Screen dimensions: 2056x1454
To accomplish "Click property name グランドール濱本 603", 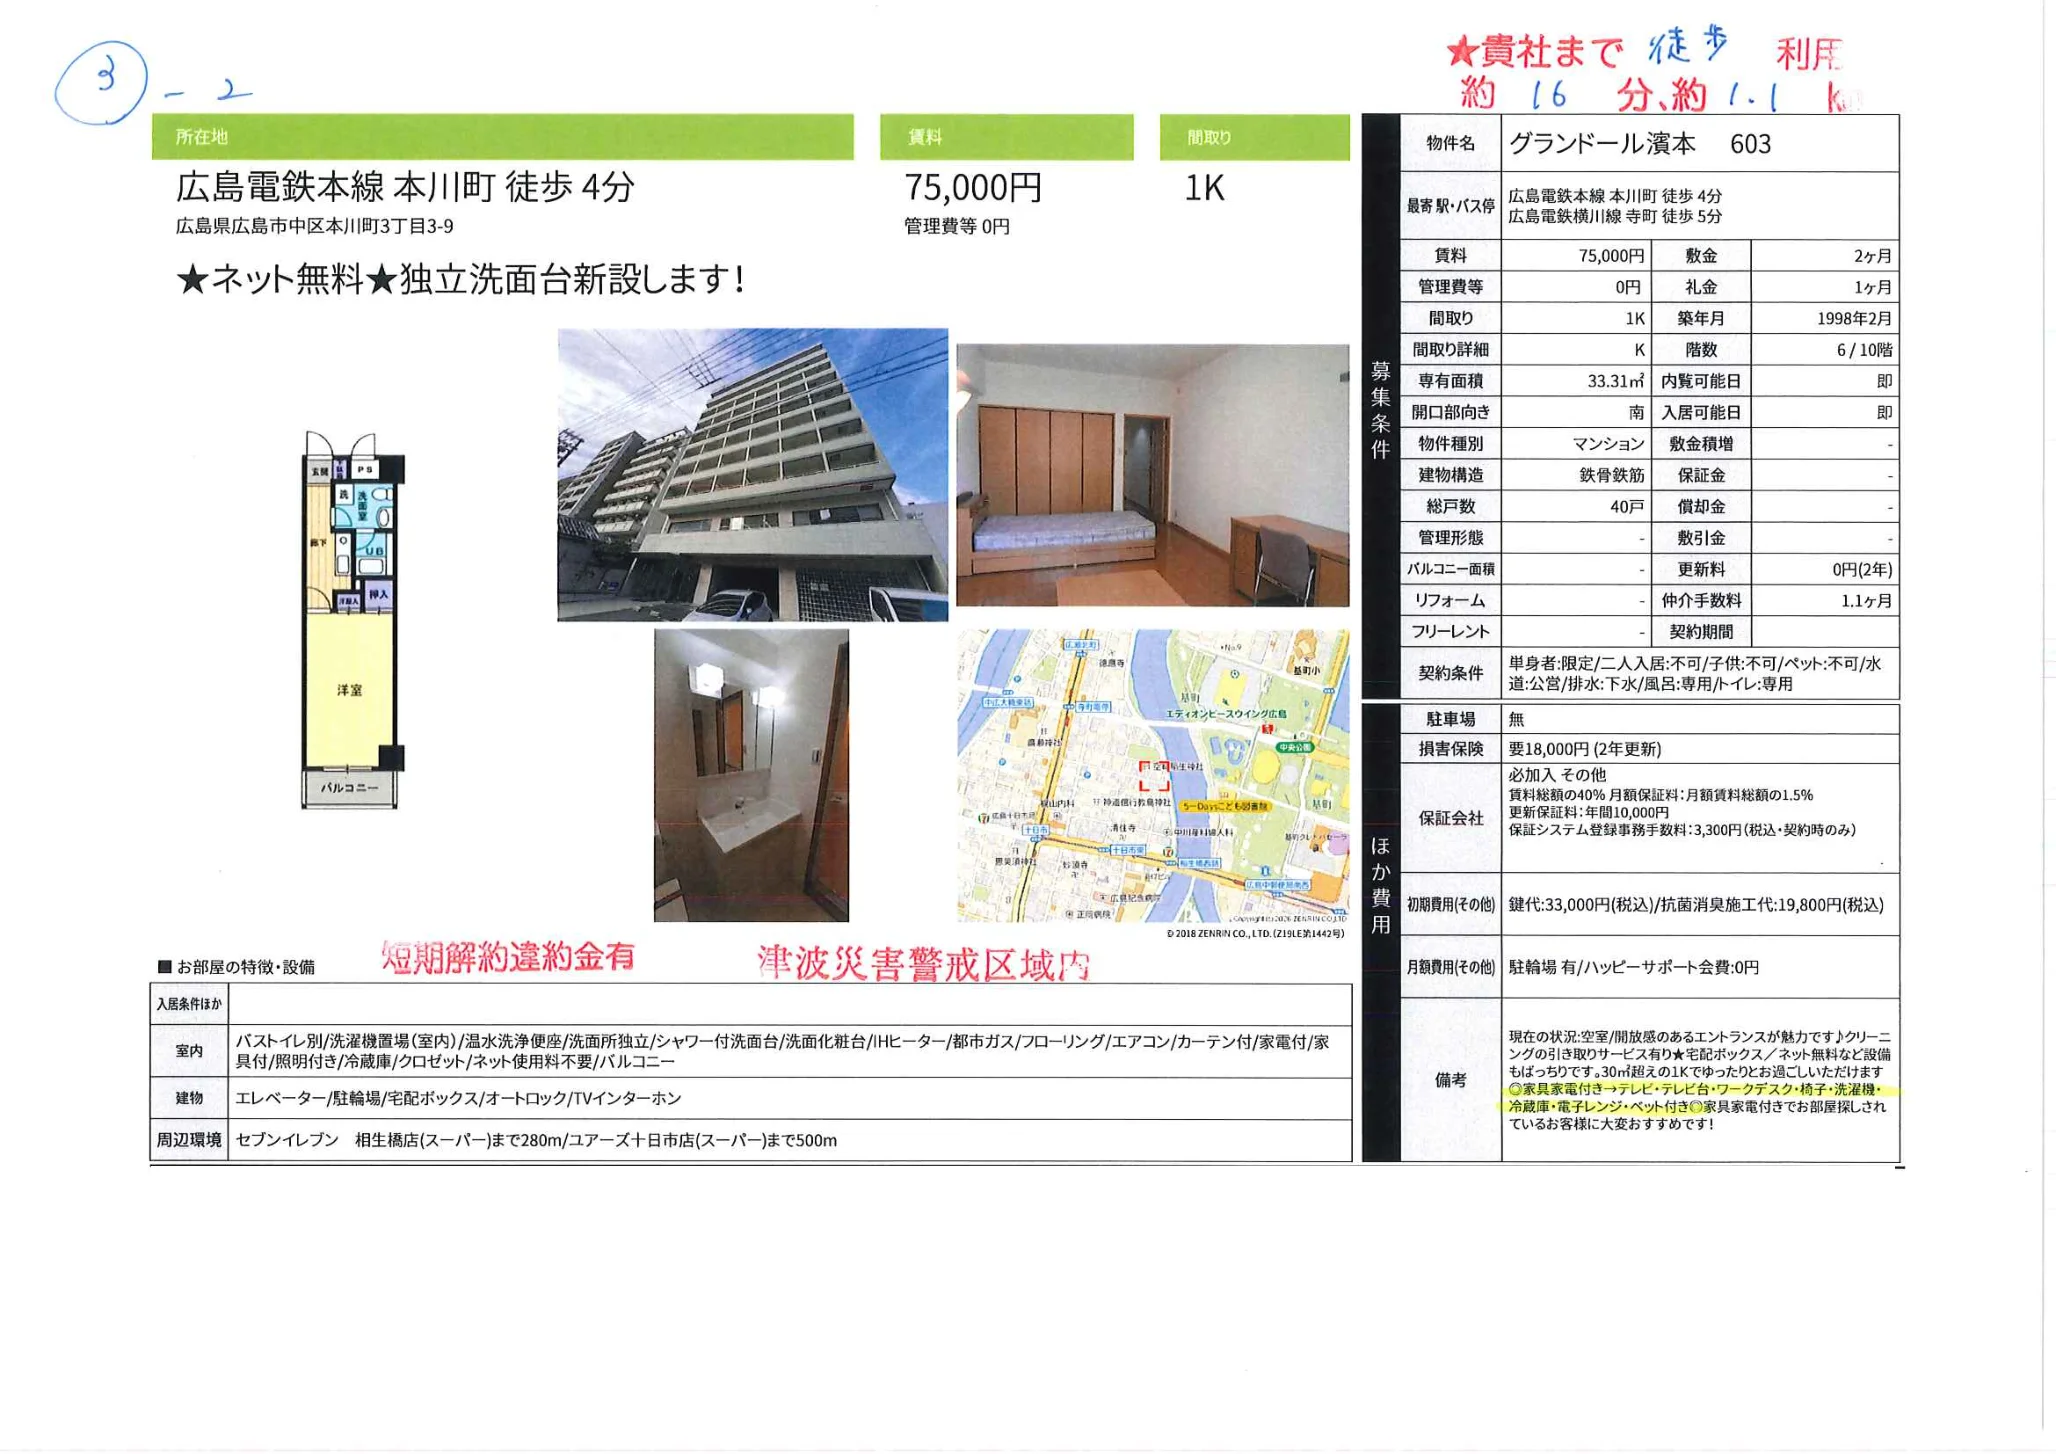I will (x=1640, y=144).
